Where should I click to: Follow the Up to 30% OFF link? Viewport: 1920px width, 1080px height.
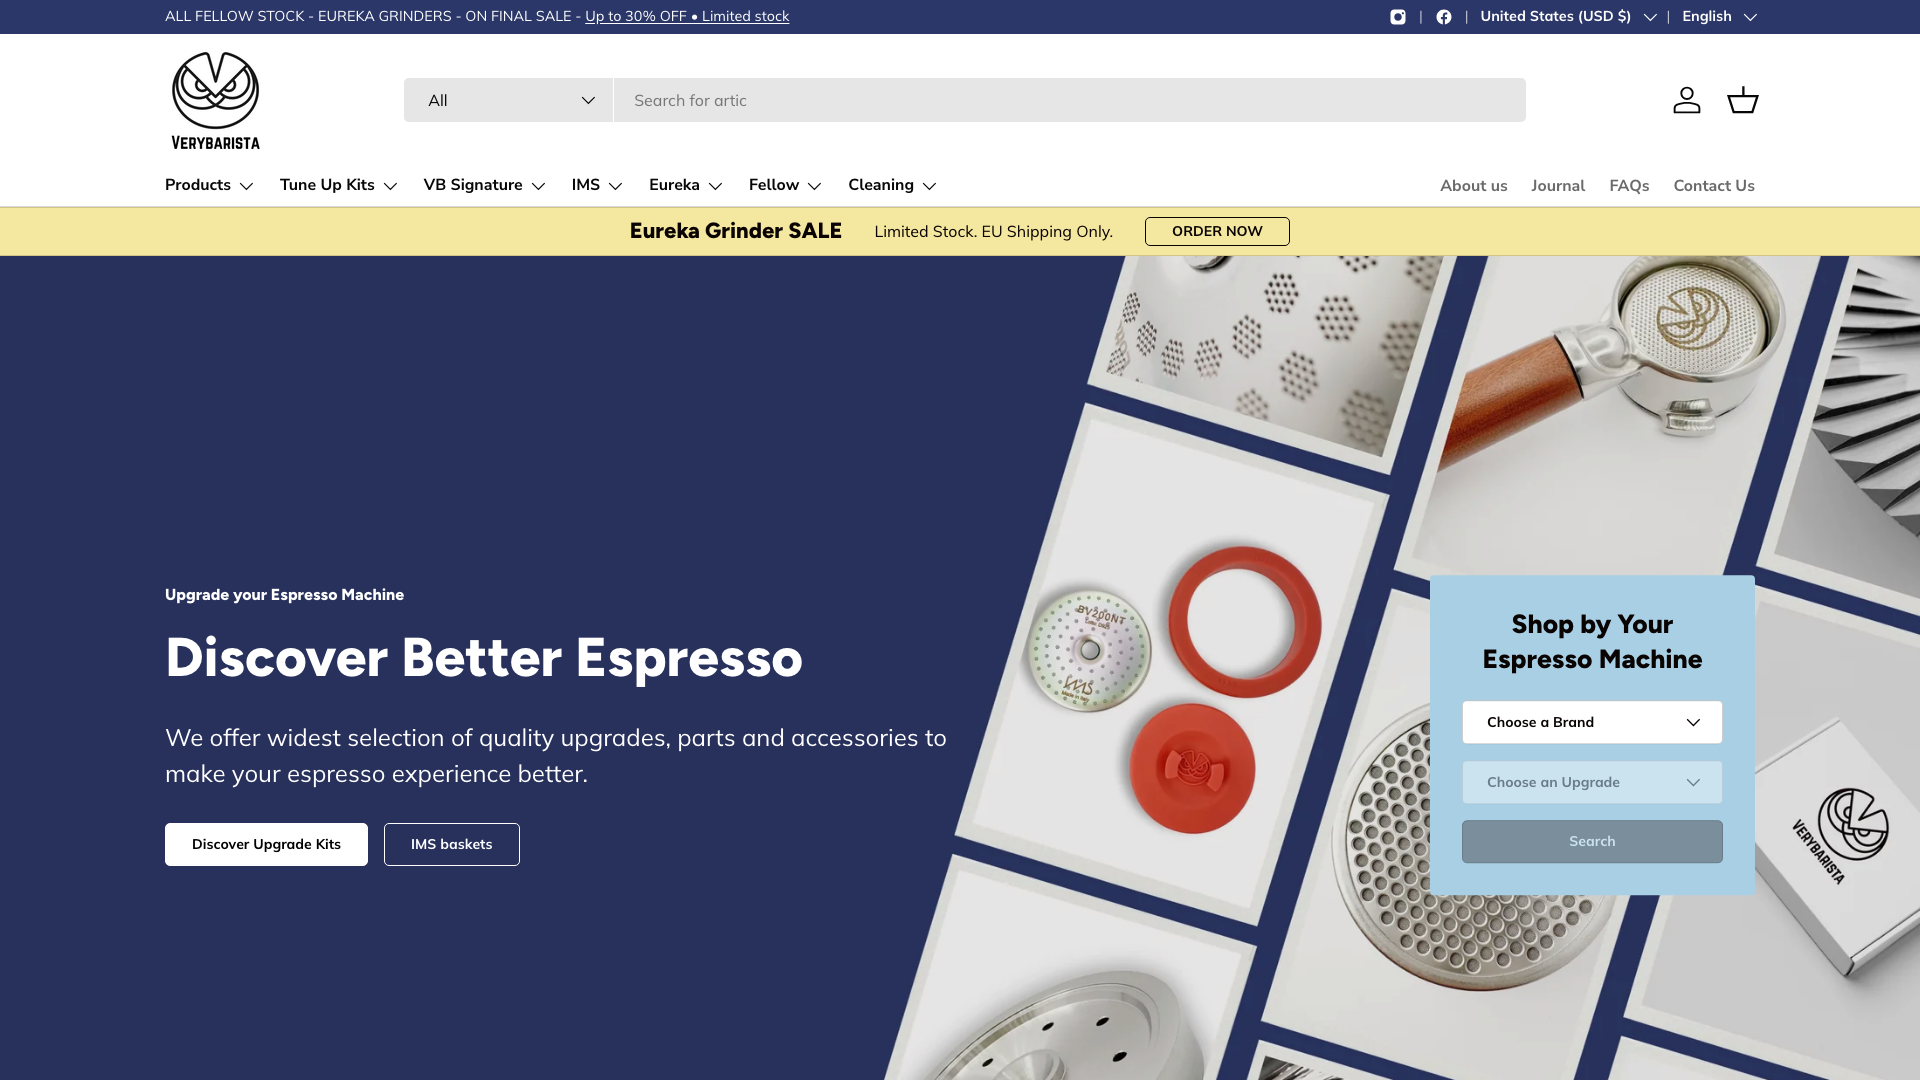click(687, 17)
